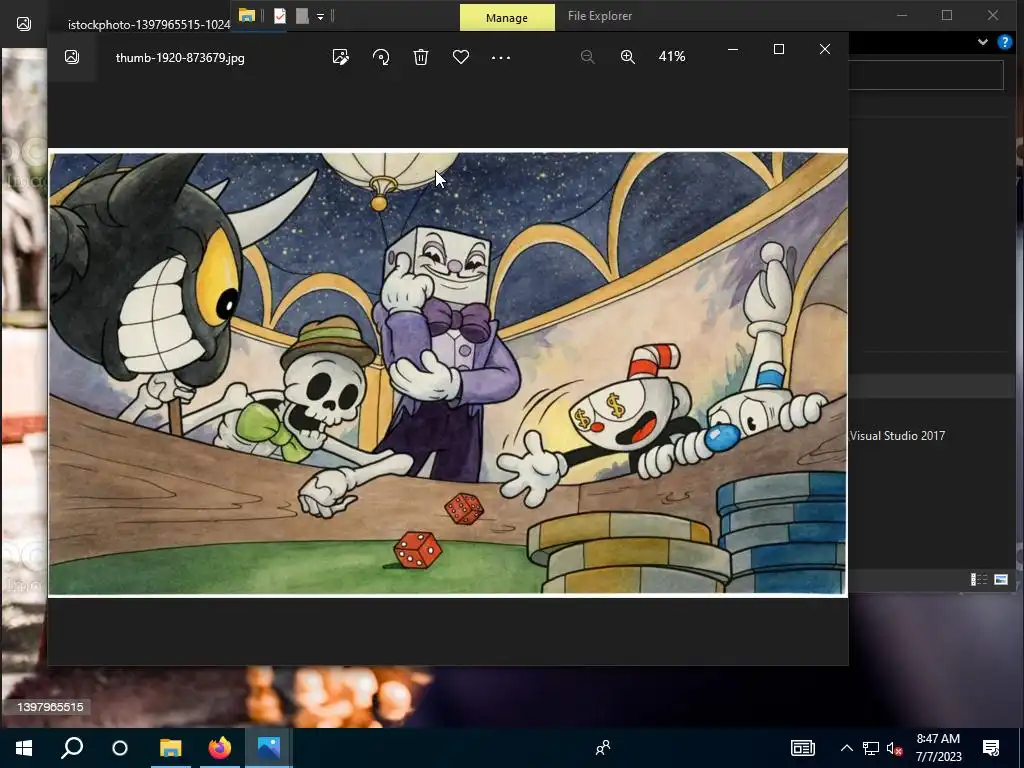The width and height of the screenshot is (1024, 768).
Task: Click folder icon in File Explorer title bar
Action: [246, 16]
